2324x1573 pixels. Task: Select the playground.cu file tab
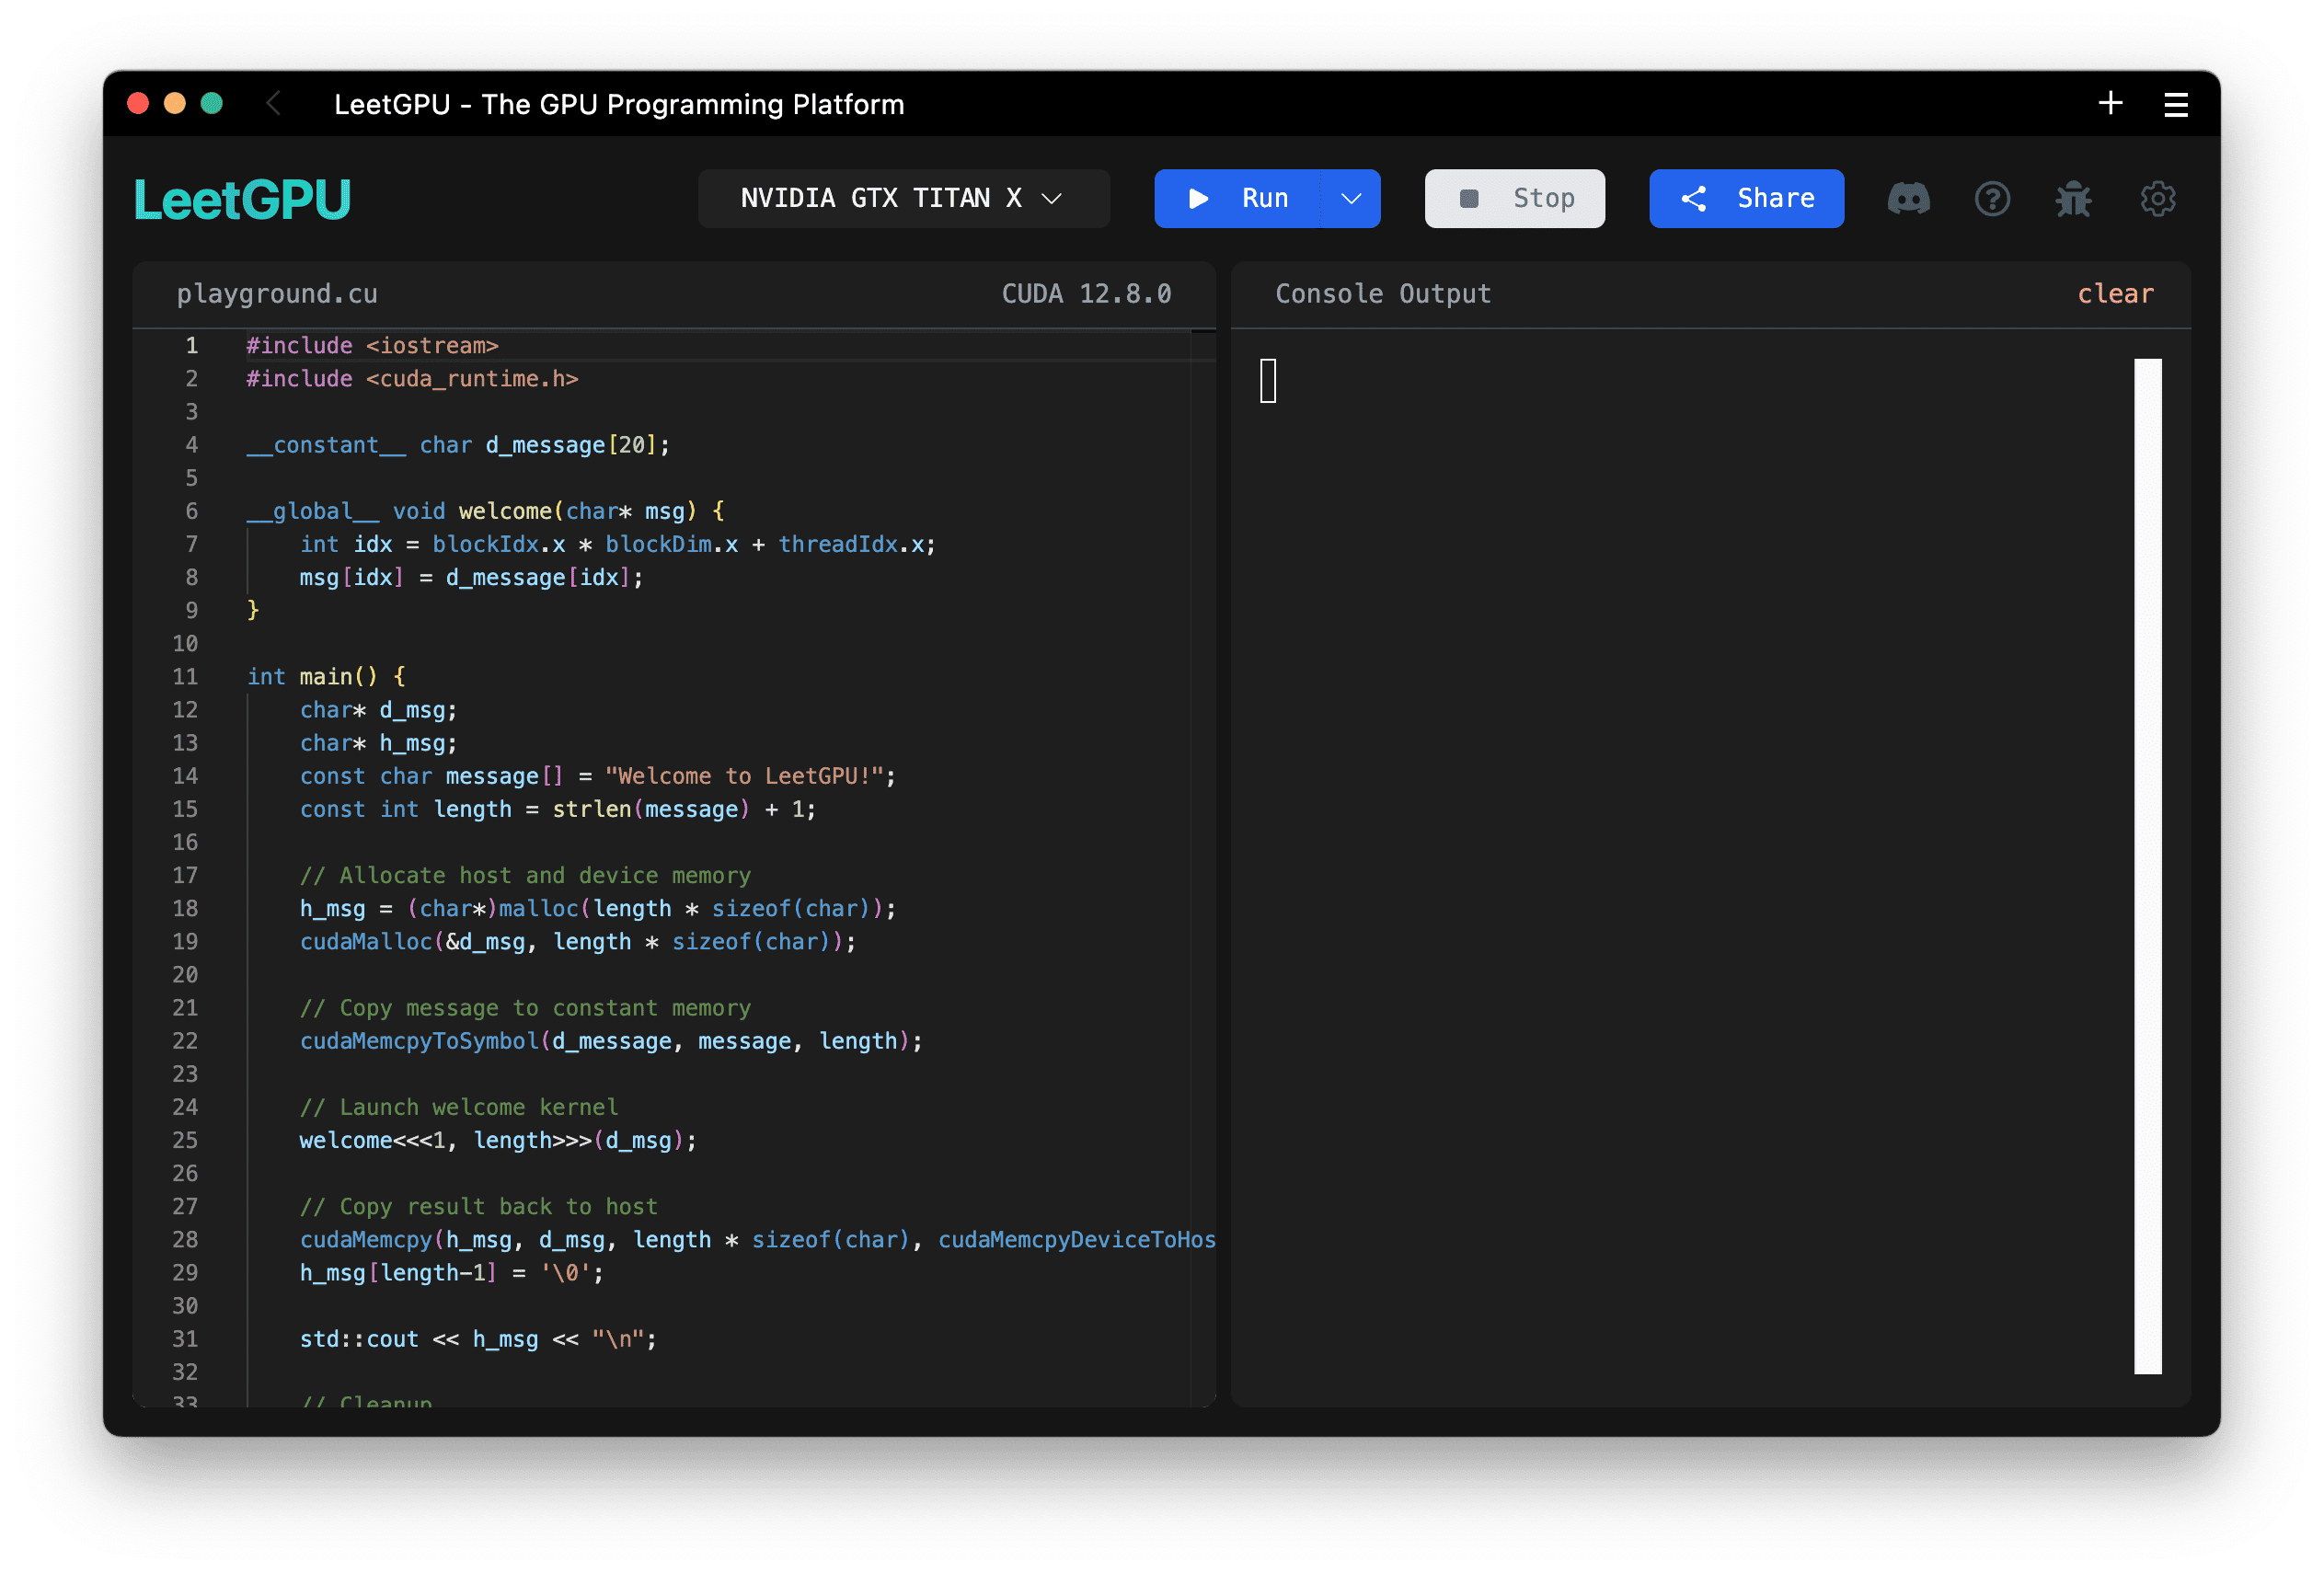tap(277, 293)
